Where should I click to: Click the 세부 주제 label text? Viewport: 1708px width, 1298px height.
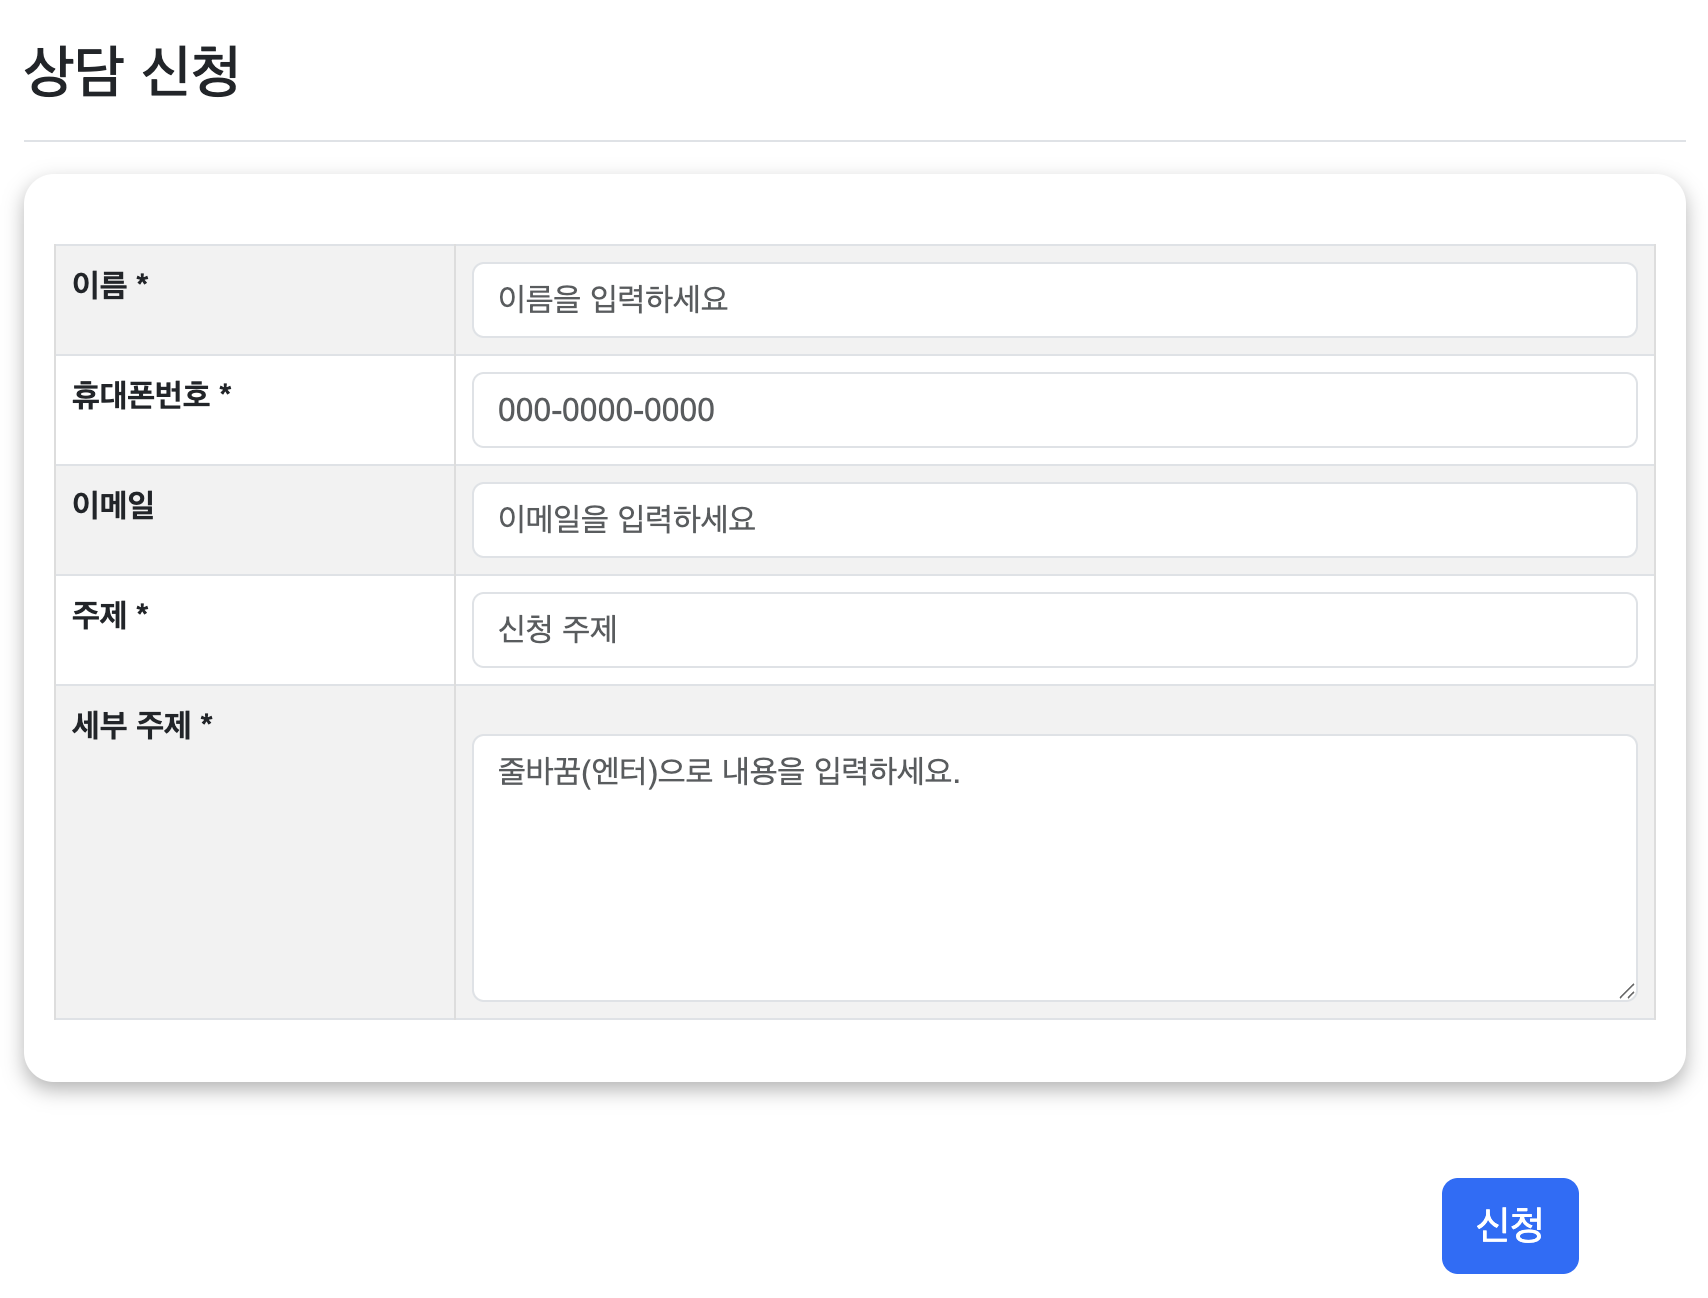click(131, 725)
